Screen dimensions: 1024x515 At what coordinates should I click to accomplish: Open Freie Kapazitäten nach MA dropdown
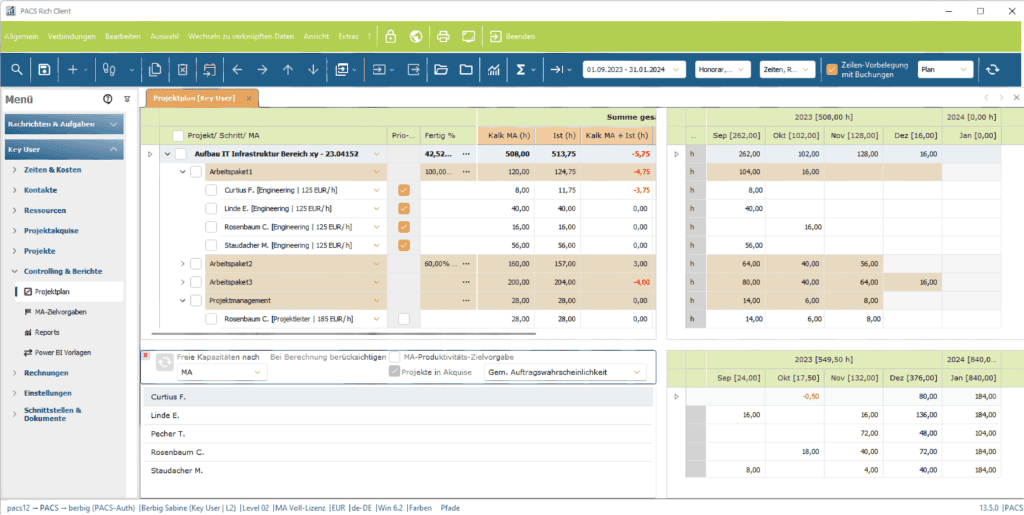[222, 372]
